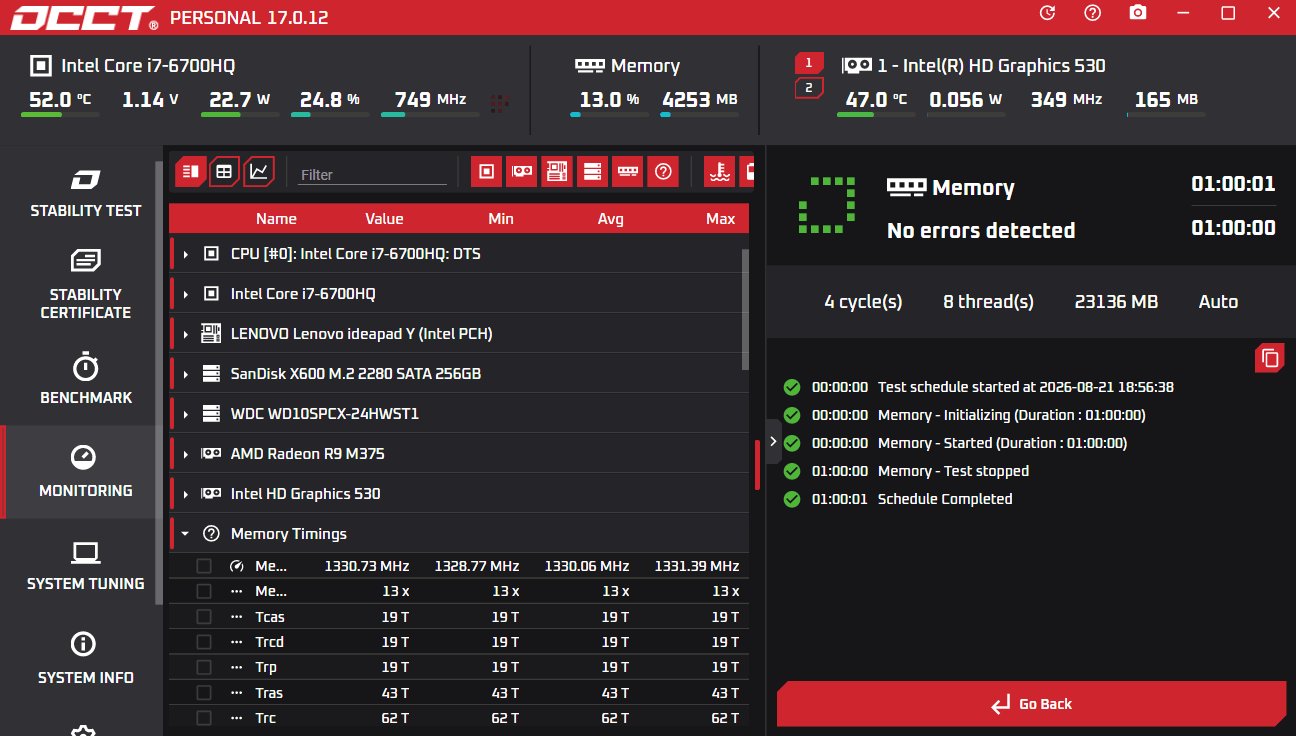Image resolution: width=1296 pixels, height=736 pixels.
Task: Click the refresh clock icon in title bar
Action: coord(1047,13)
